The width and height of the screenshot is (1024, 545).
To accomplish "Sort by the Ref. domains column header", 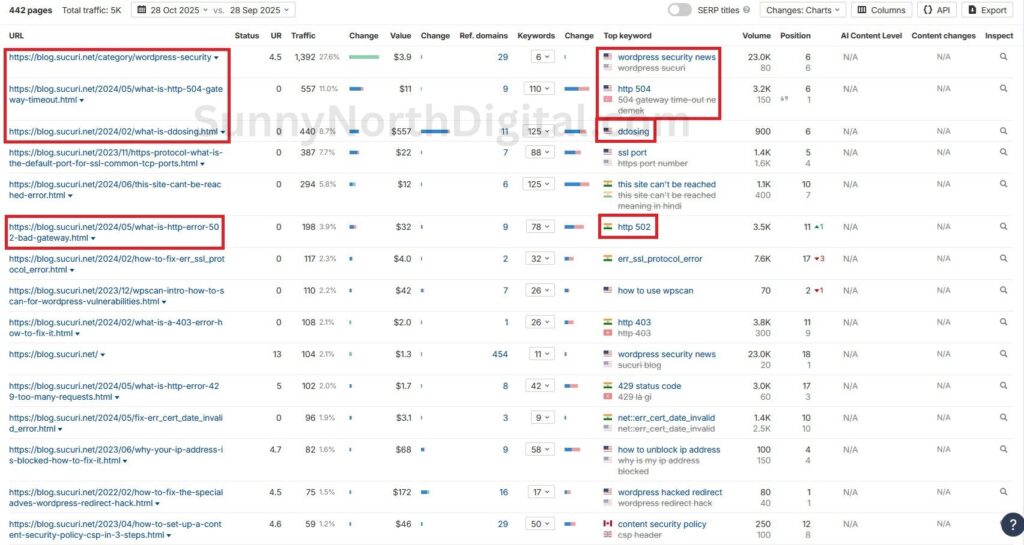I will click(483, 36).
